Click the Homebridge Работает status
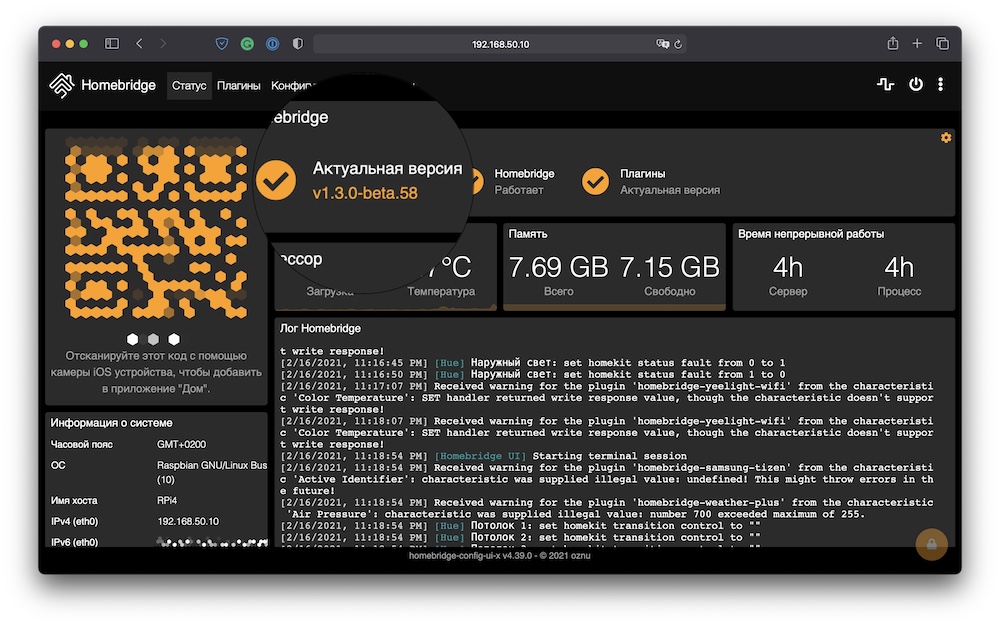1000x625 pixels. (x=524, y=181)
